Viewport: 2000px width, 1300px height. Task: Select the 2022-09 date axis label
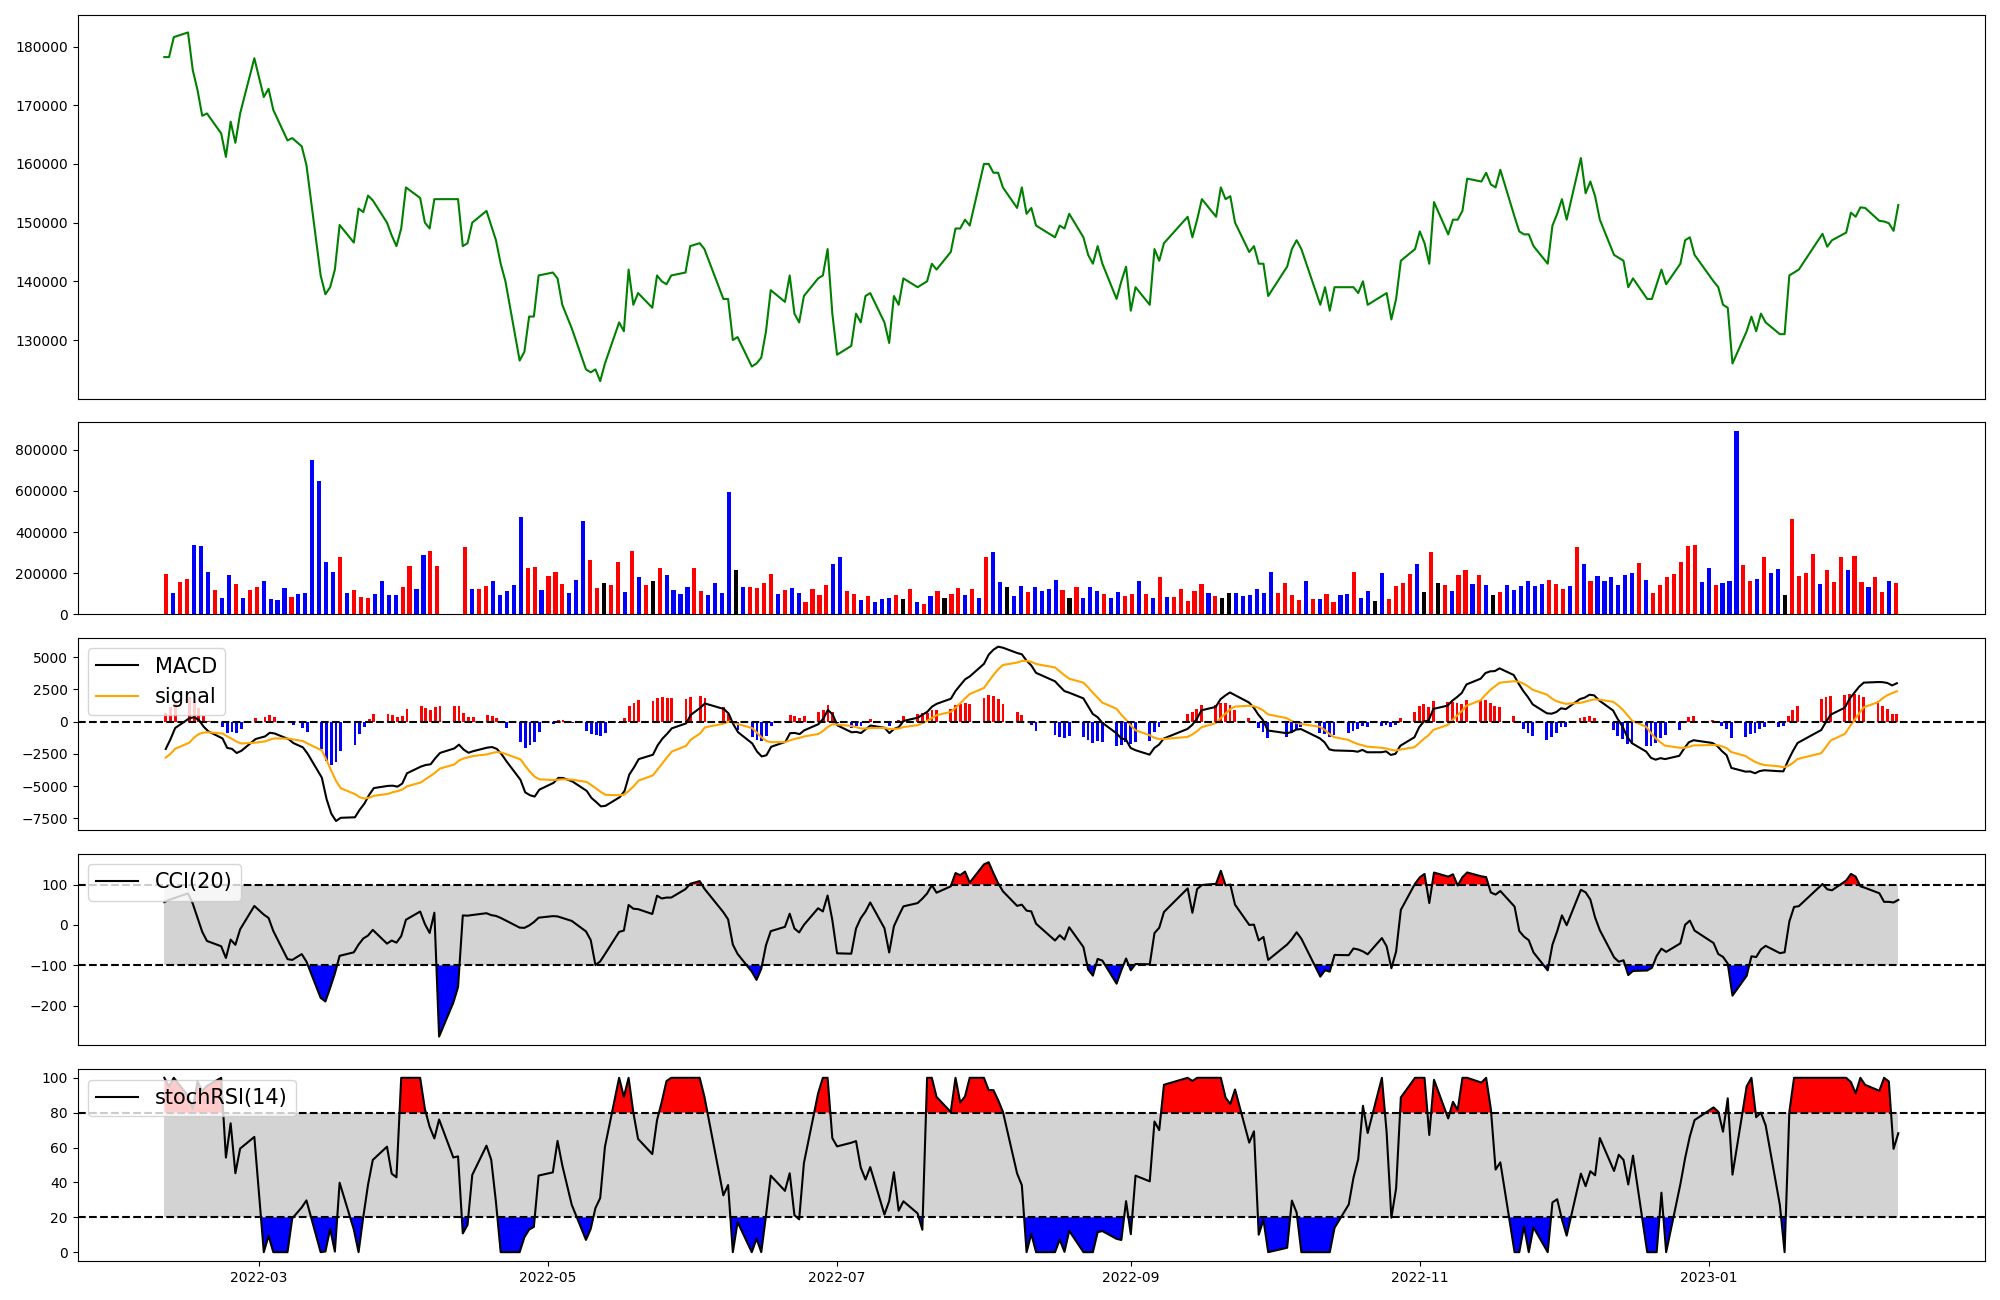pos(1131,1277)
